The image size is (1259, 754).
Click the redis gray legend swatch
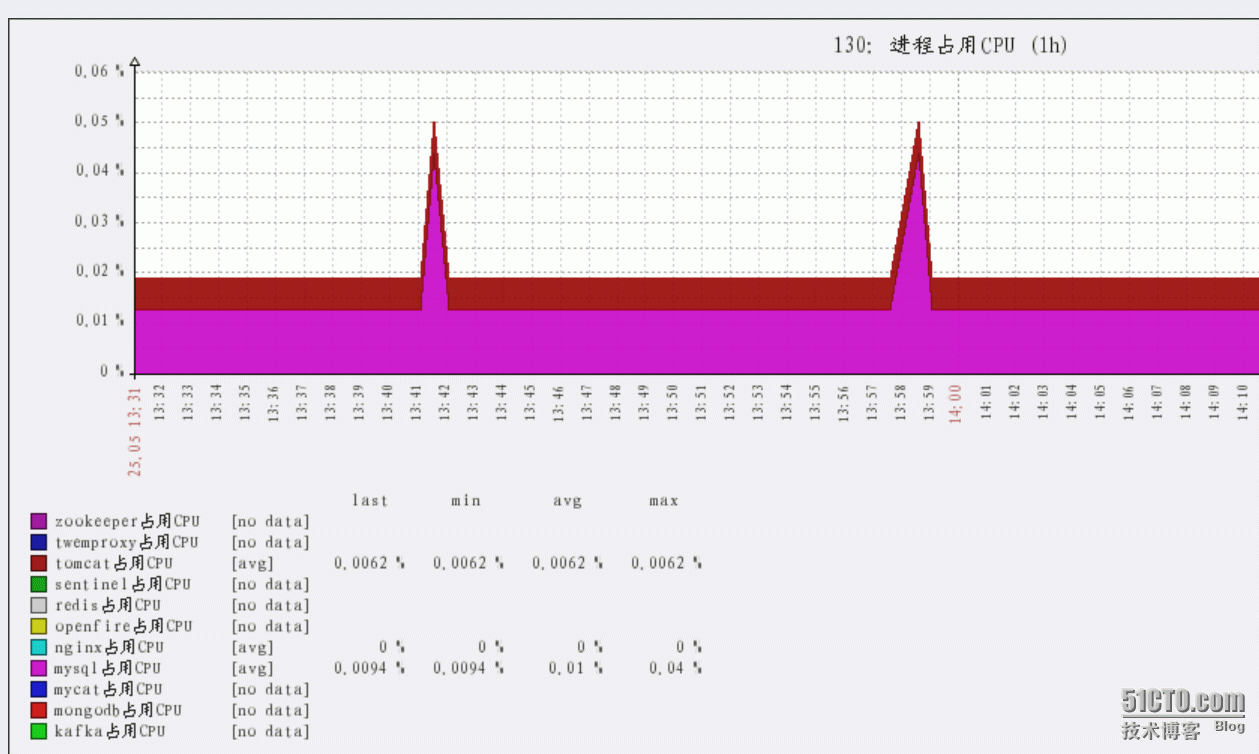tap(39, 605)
